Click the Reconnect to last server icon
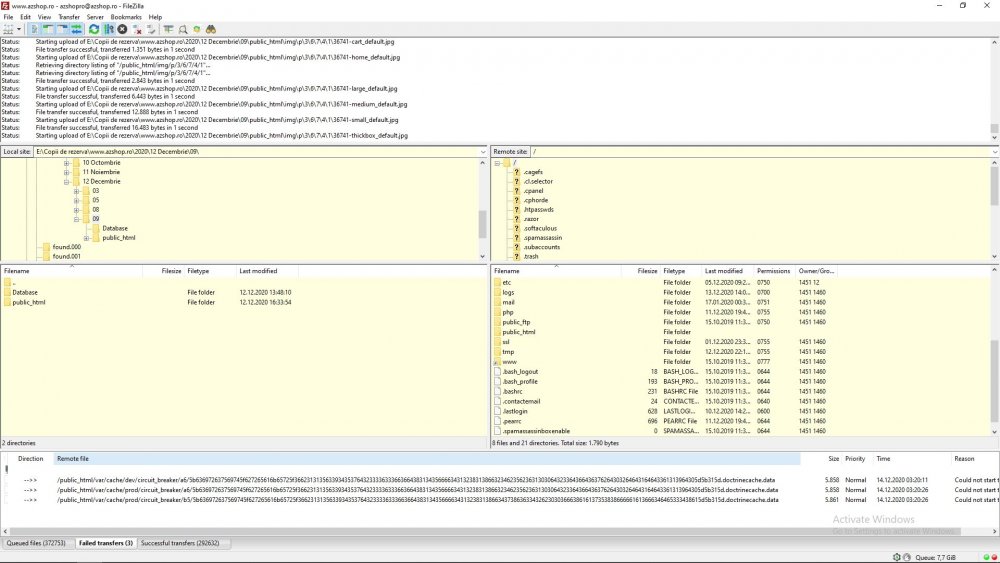The width and height of the screenshot is (1000, 563). [x=151, y=29]
